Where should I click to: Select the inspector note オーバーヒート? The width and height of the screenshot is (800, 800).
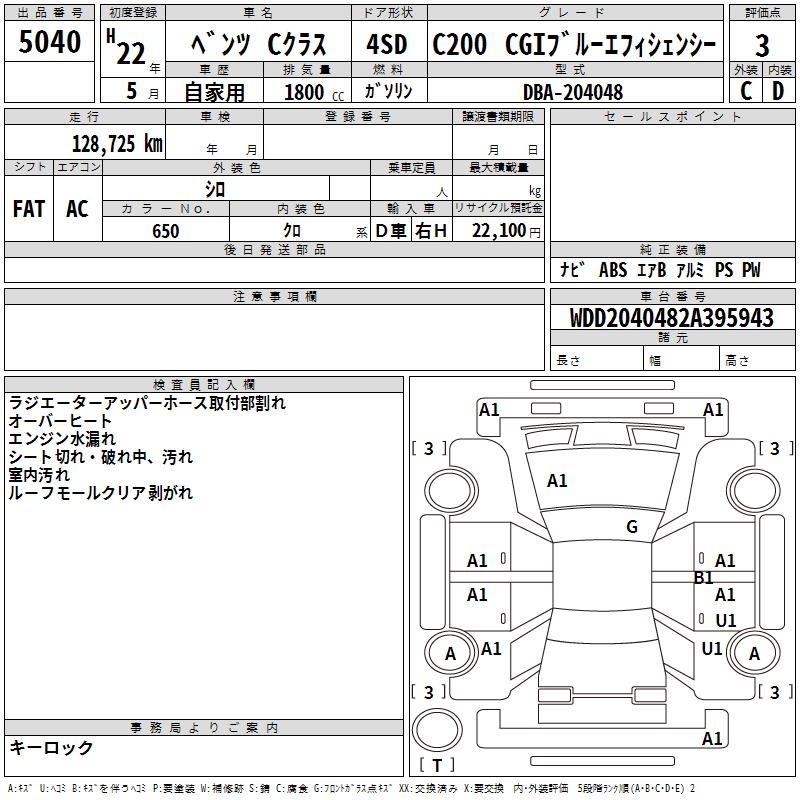coord(60,421)
